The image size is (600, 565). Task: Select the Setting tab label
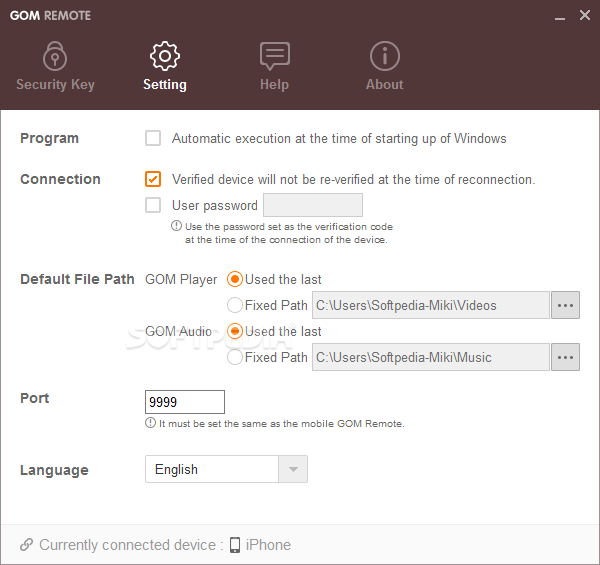[165, 85]
